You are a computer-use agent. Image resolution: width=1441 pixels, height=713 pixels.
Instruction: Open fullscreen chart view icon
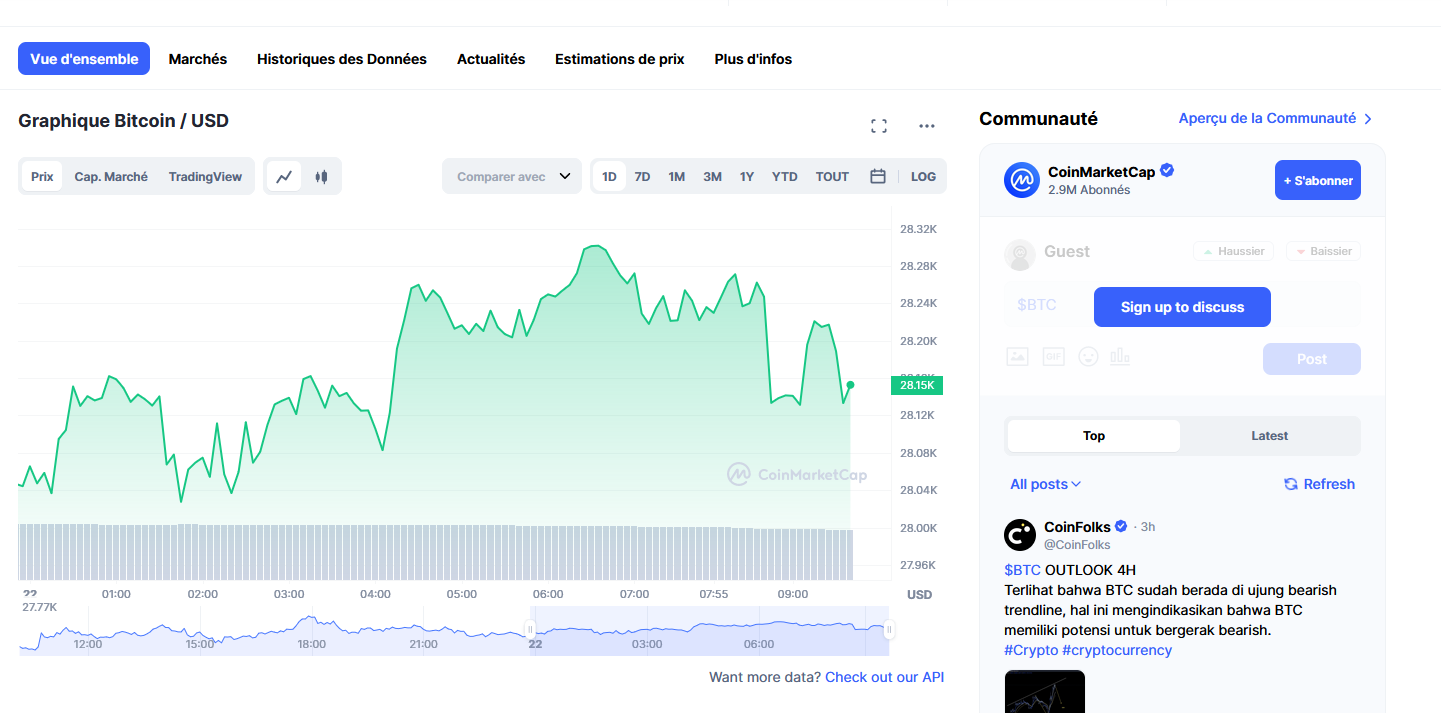(x=879, y=126)
